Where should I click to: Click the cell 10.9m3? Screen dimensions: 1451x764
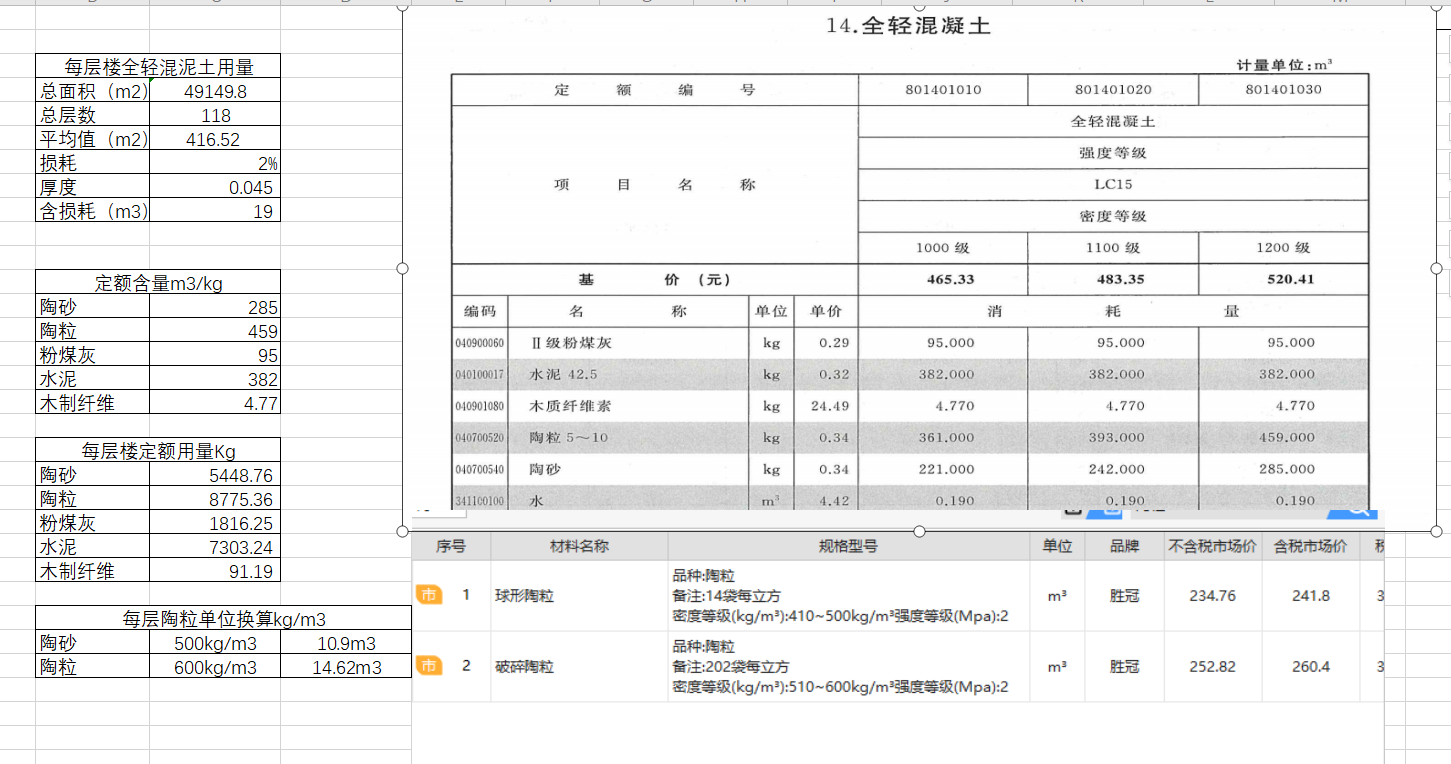(345, 643)
